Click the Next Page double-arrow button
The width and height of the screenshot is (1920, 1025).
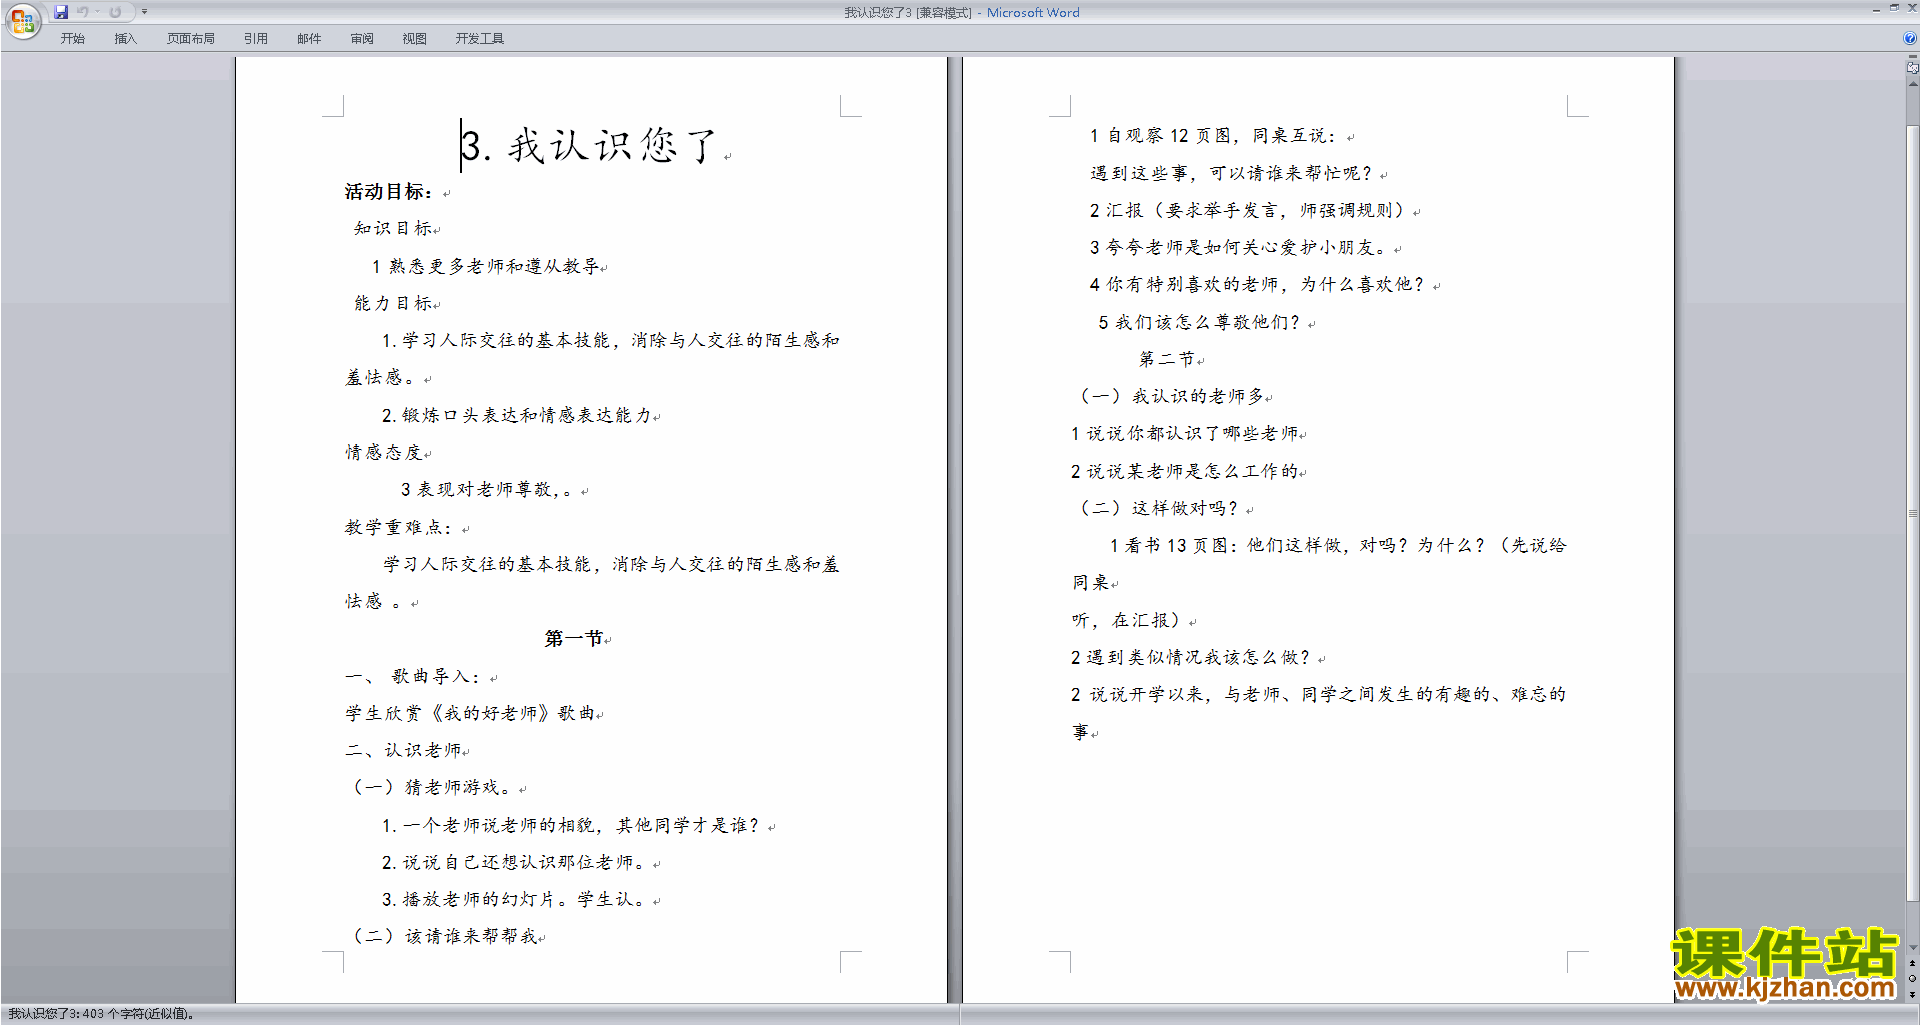tap(1912, 994)
